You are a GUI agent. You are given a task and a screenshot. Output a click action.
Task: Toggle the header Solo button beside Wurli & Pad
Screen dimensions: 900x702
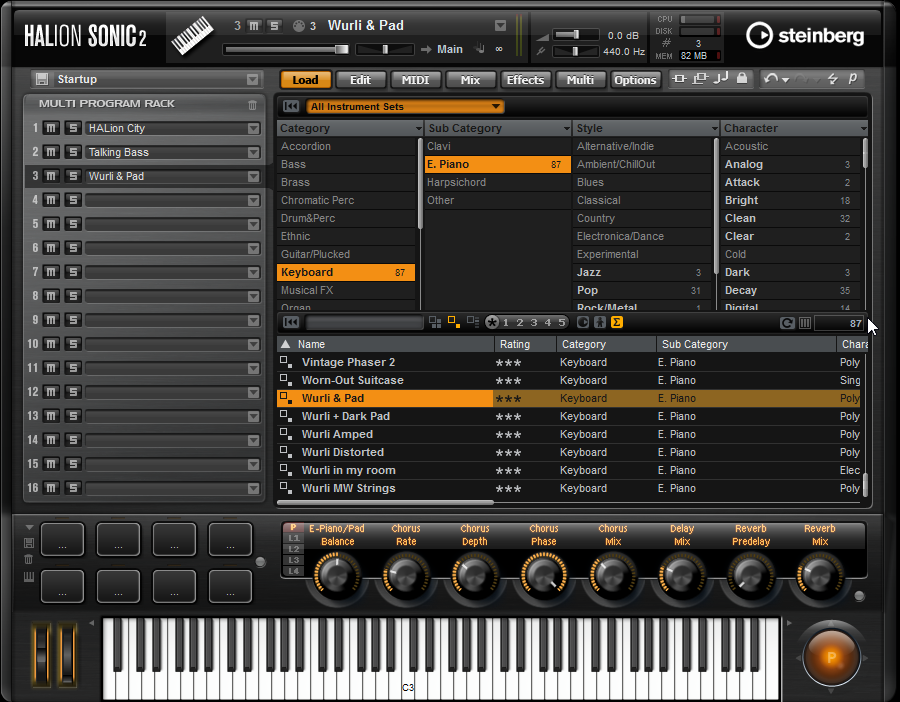(274, 26)
